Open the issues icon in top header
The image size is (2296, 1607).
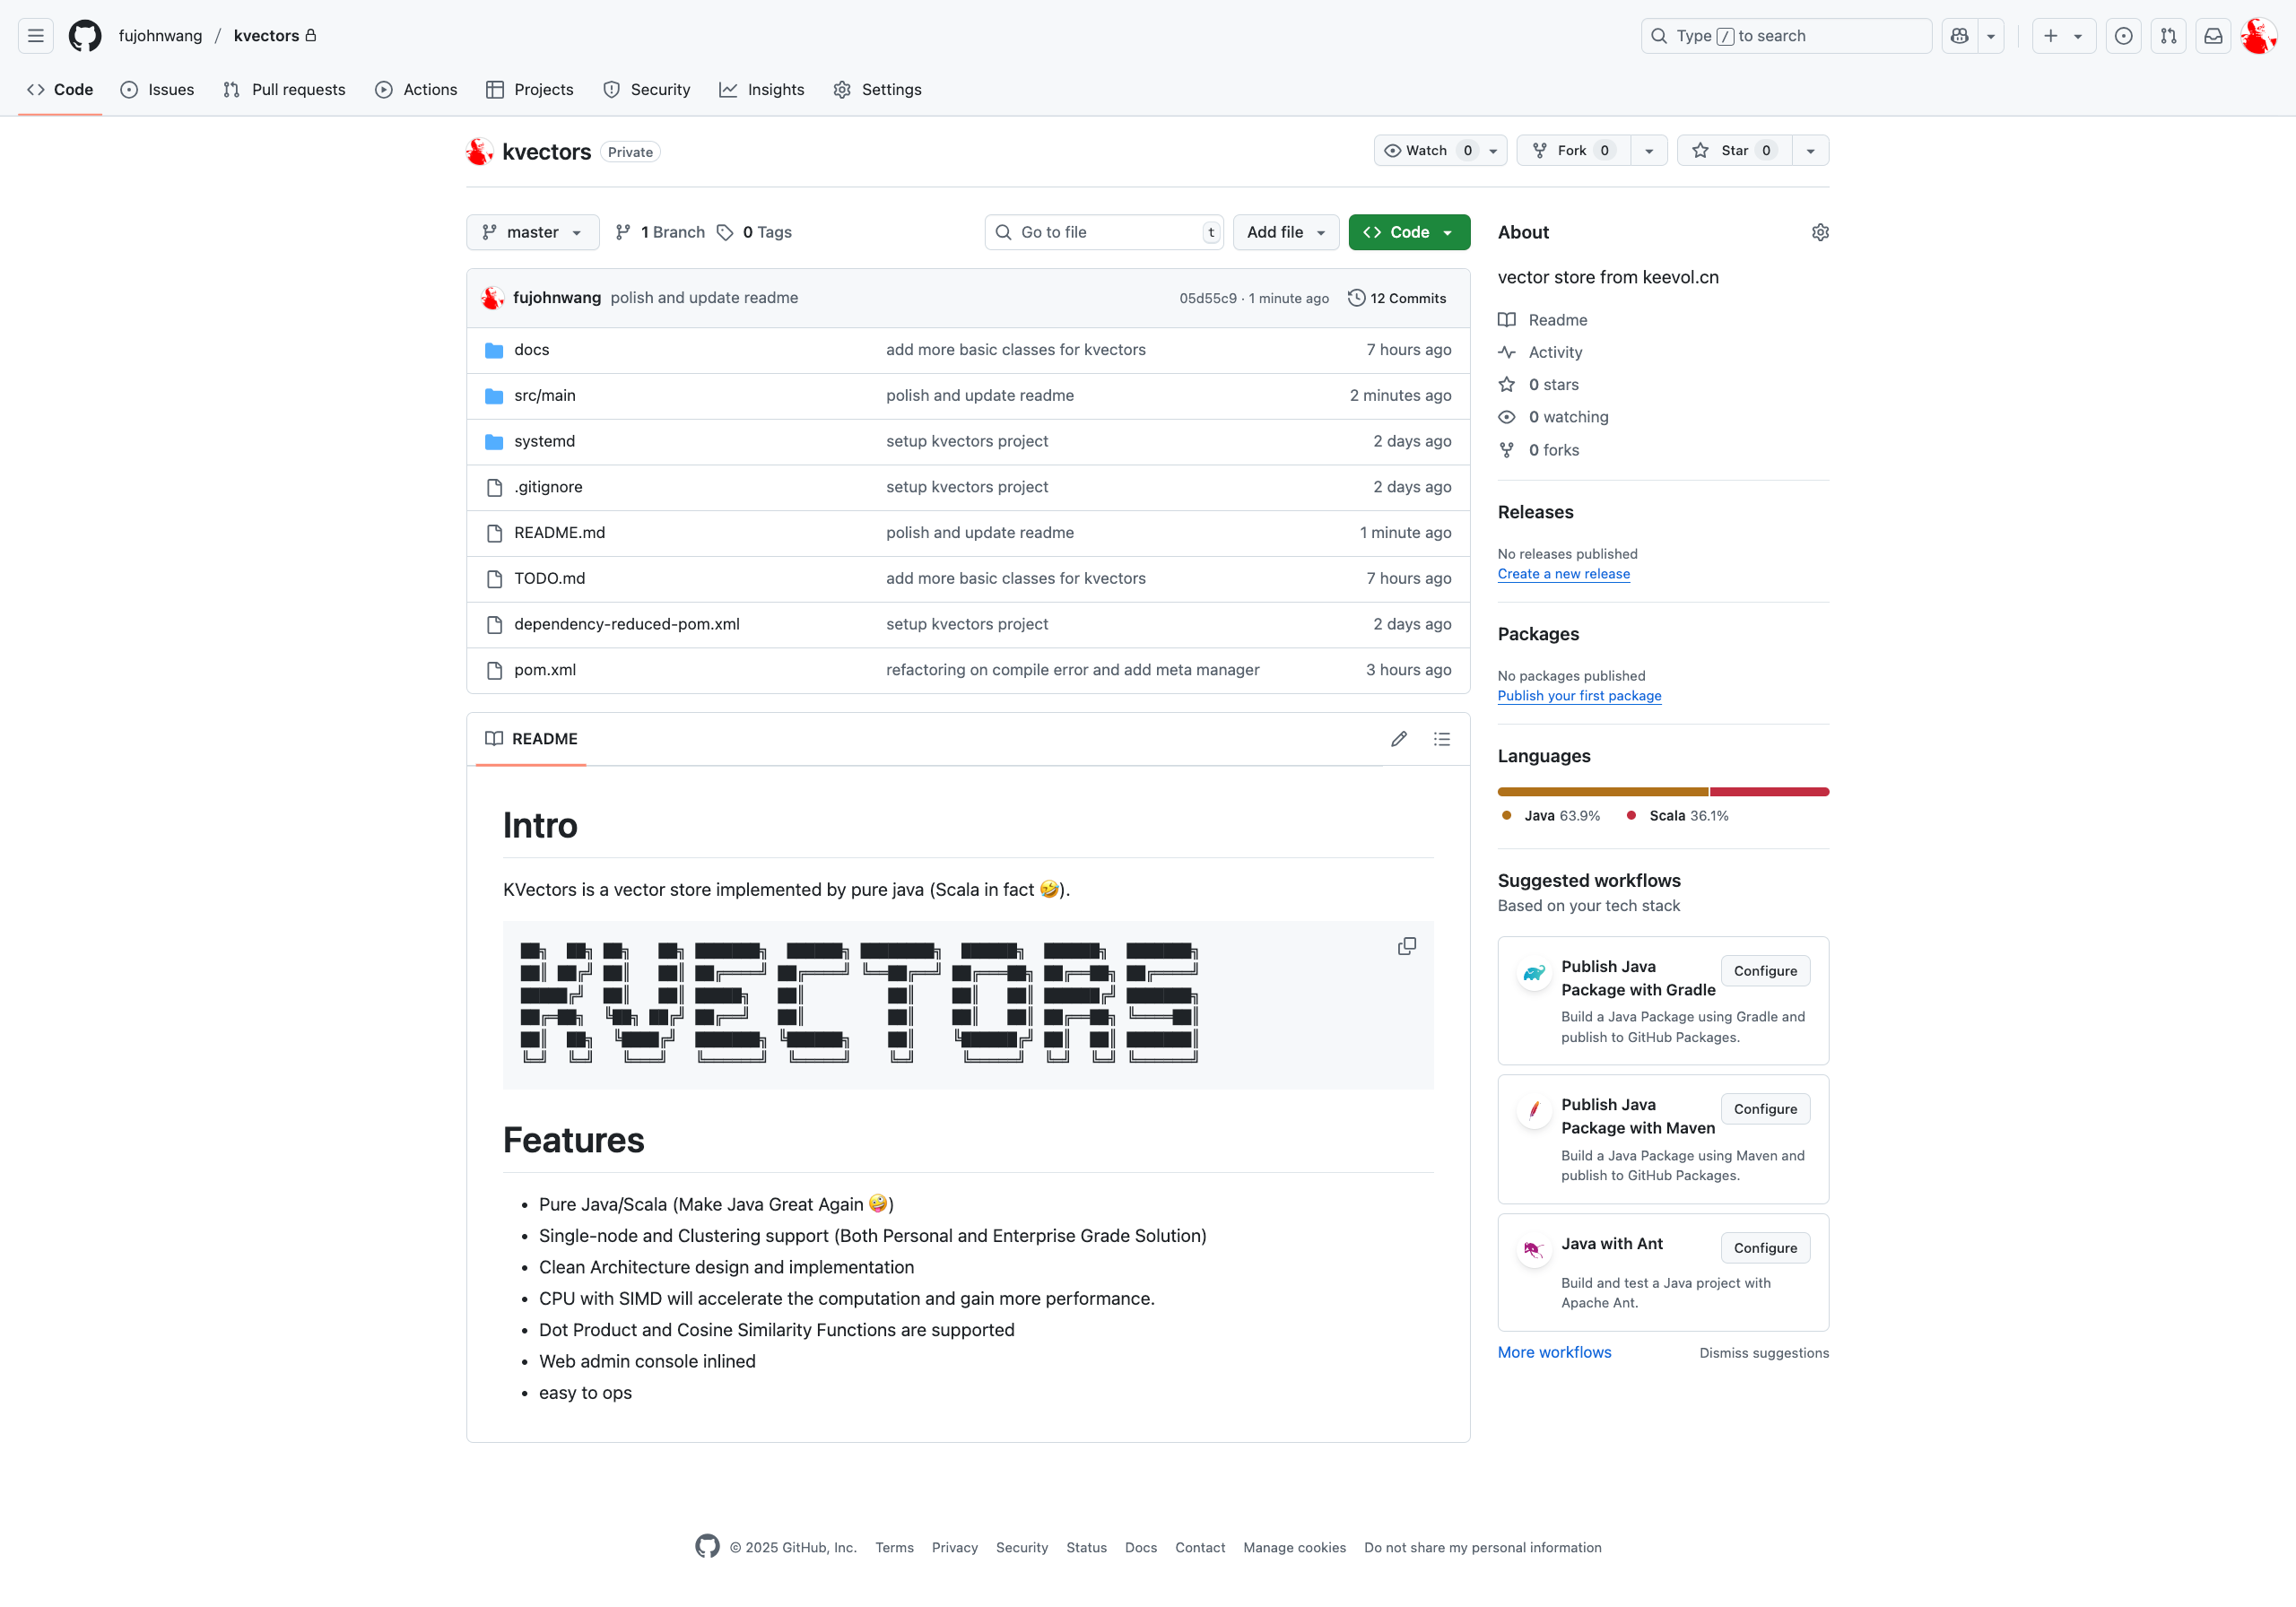pyautogui.click(x=2123, y=36)
